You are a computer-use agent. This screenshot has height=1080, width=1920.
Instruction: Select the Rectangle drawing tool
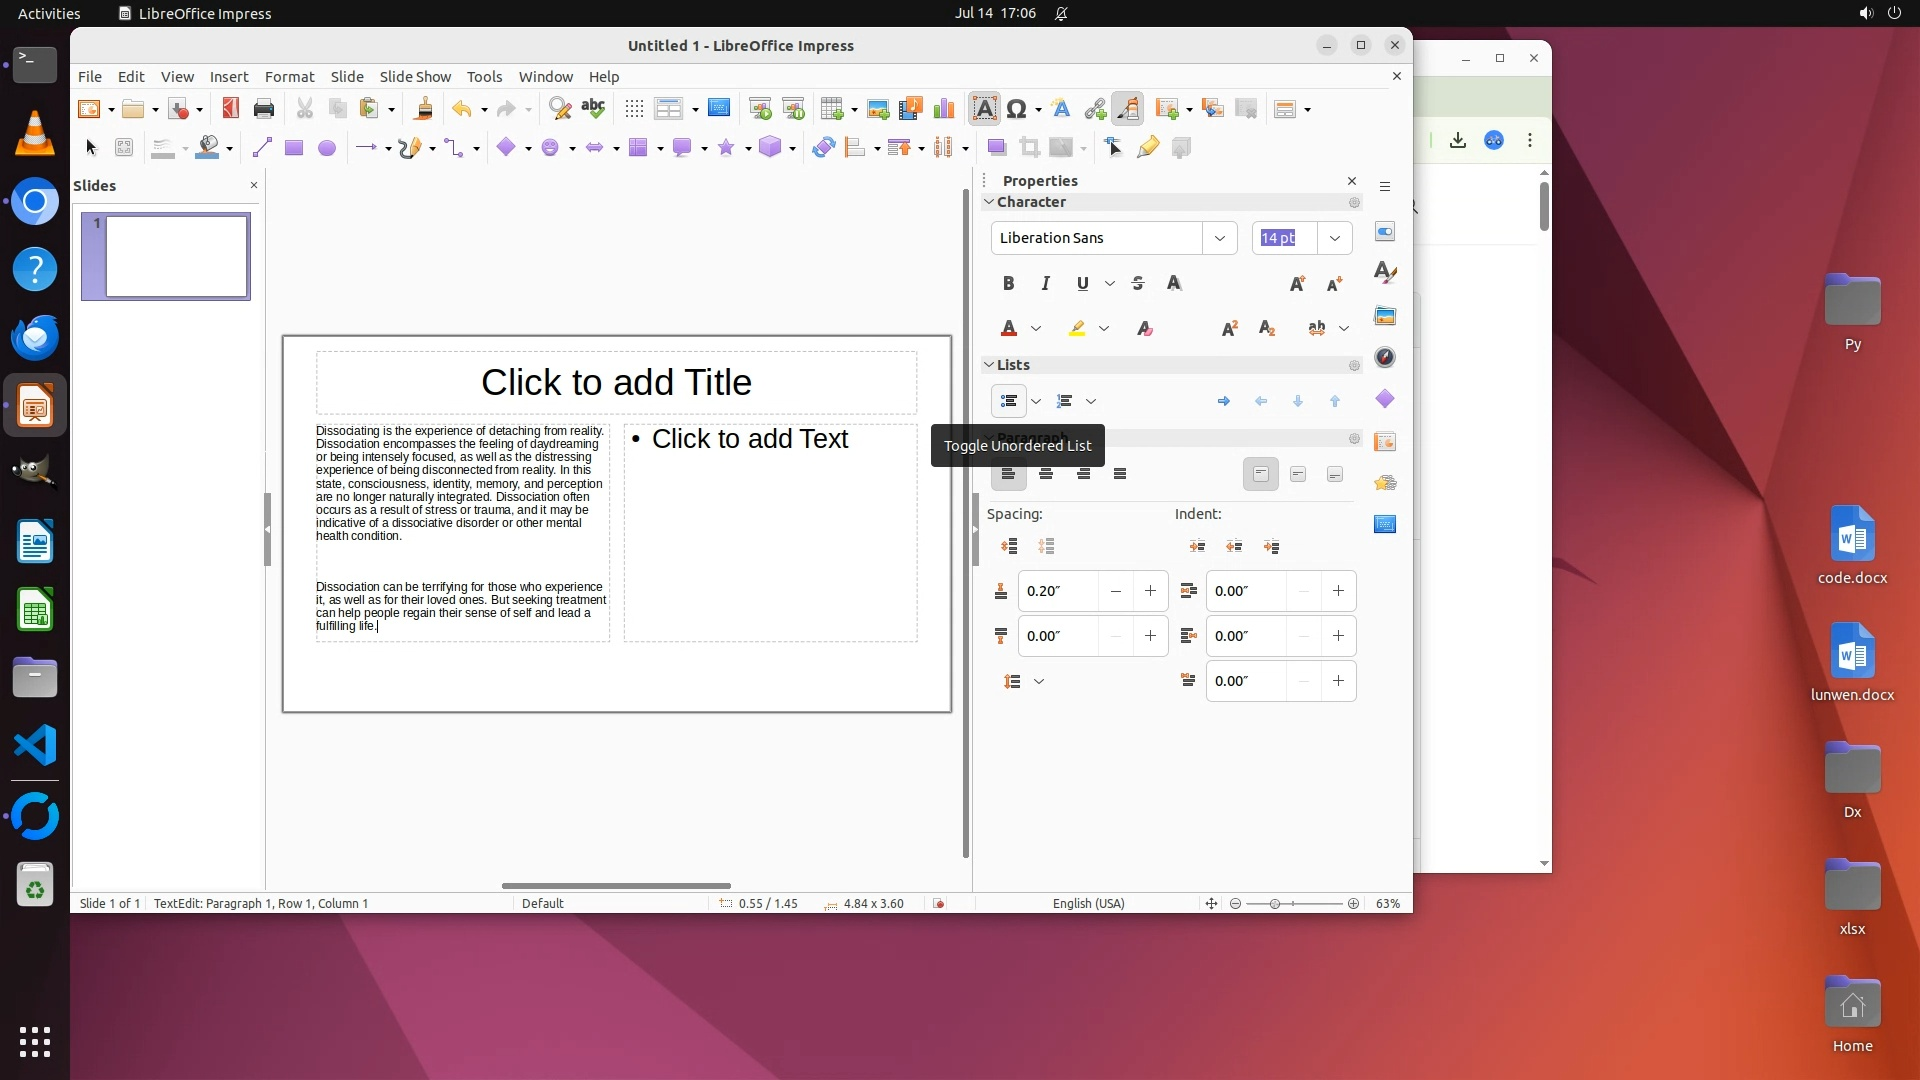[x=293, y=148]
